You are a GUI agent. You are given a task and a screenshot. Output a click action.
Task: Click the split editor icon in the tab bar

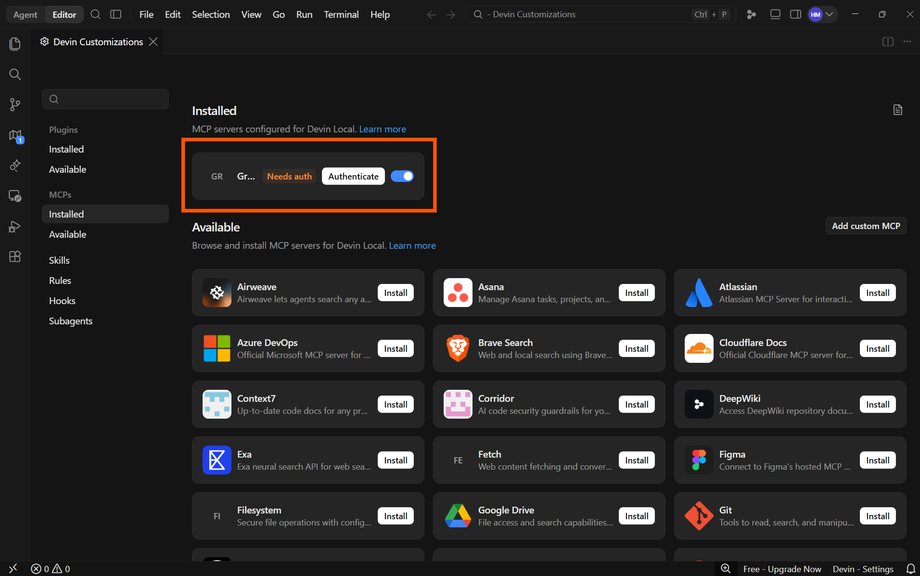[888, 42]
